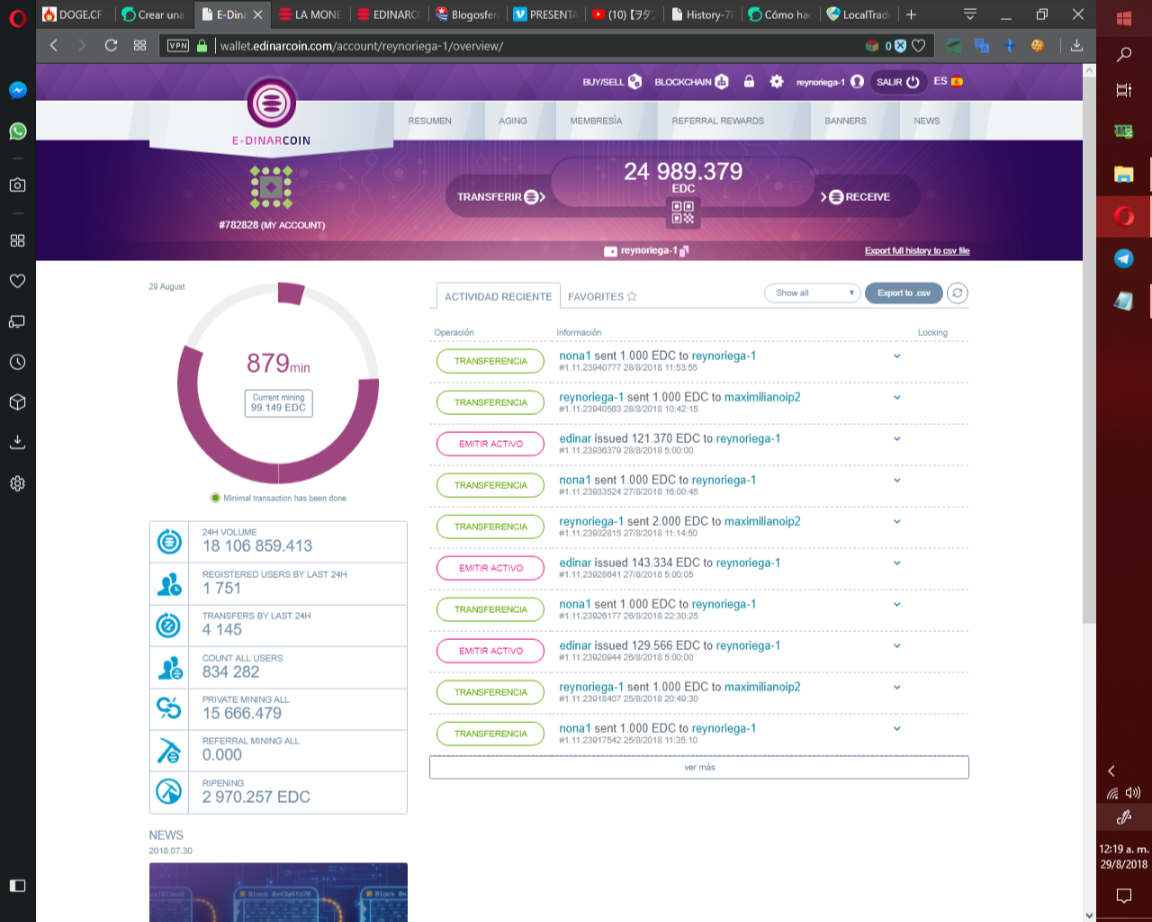Viewport: 1152px width, 922px height.
Task: Open new browser tab
Action: [911, 14]
